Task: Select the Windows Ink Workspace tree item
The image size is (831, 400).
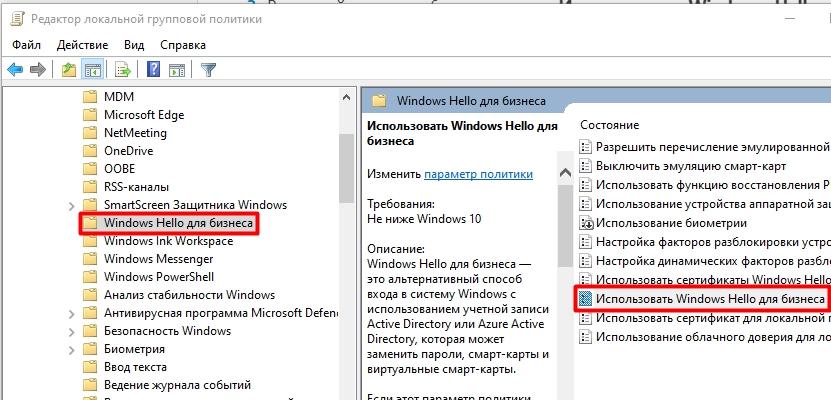Action: 168,241
